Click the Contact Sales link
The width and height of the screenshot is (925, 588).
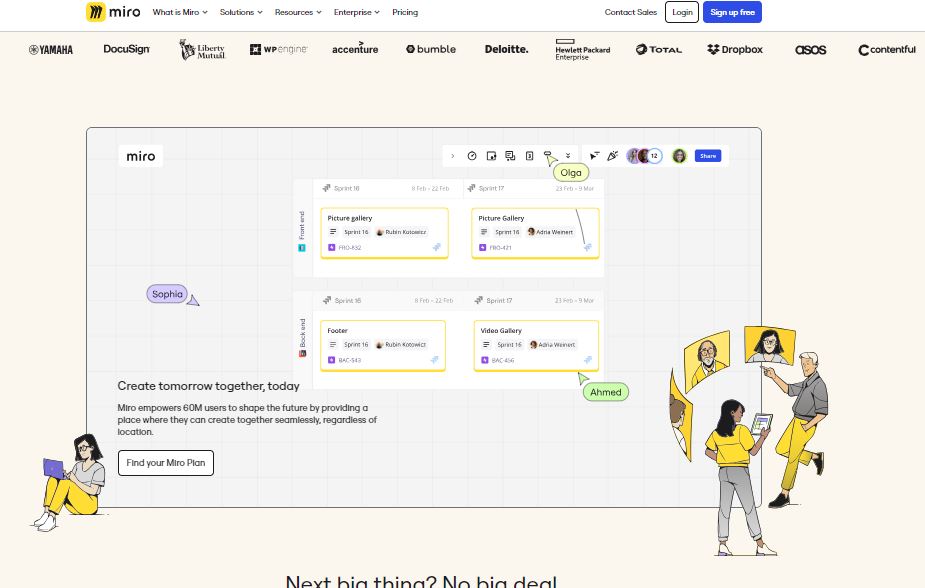(631, 12)
